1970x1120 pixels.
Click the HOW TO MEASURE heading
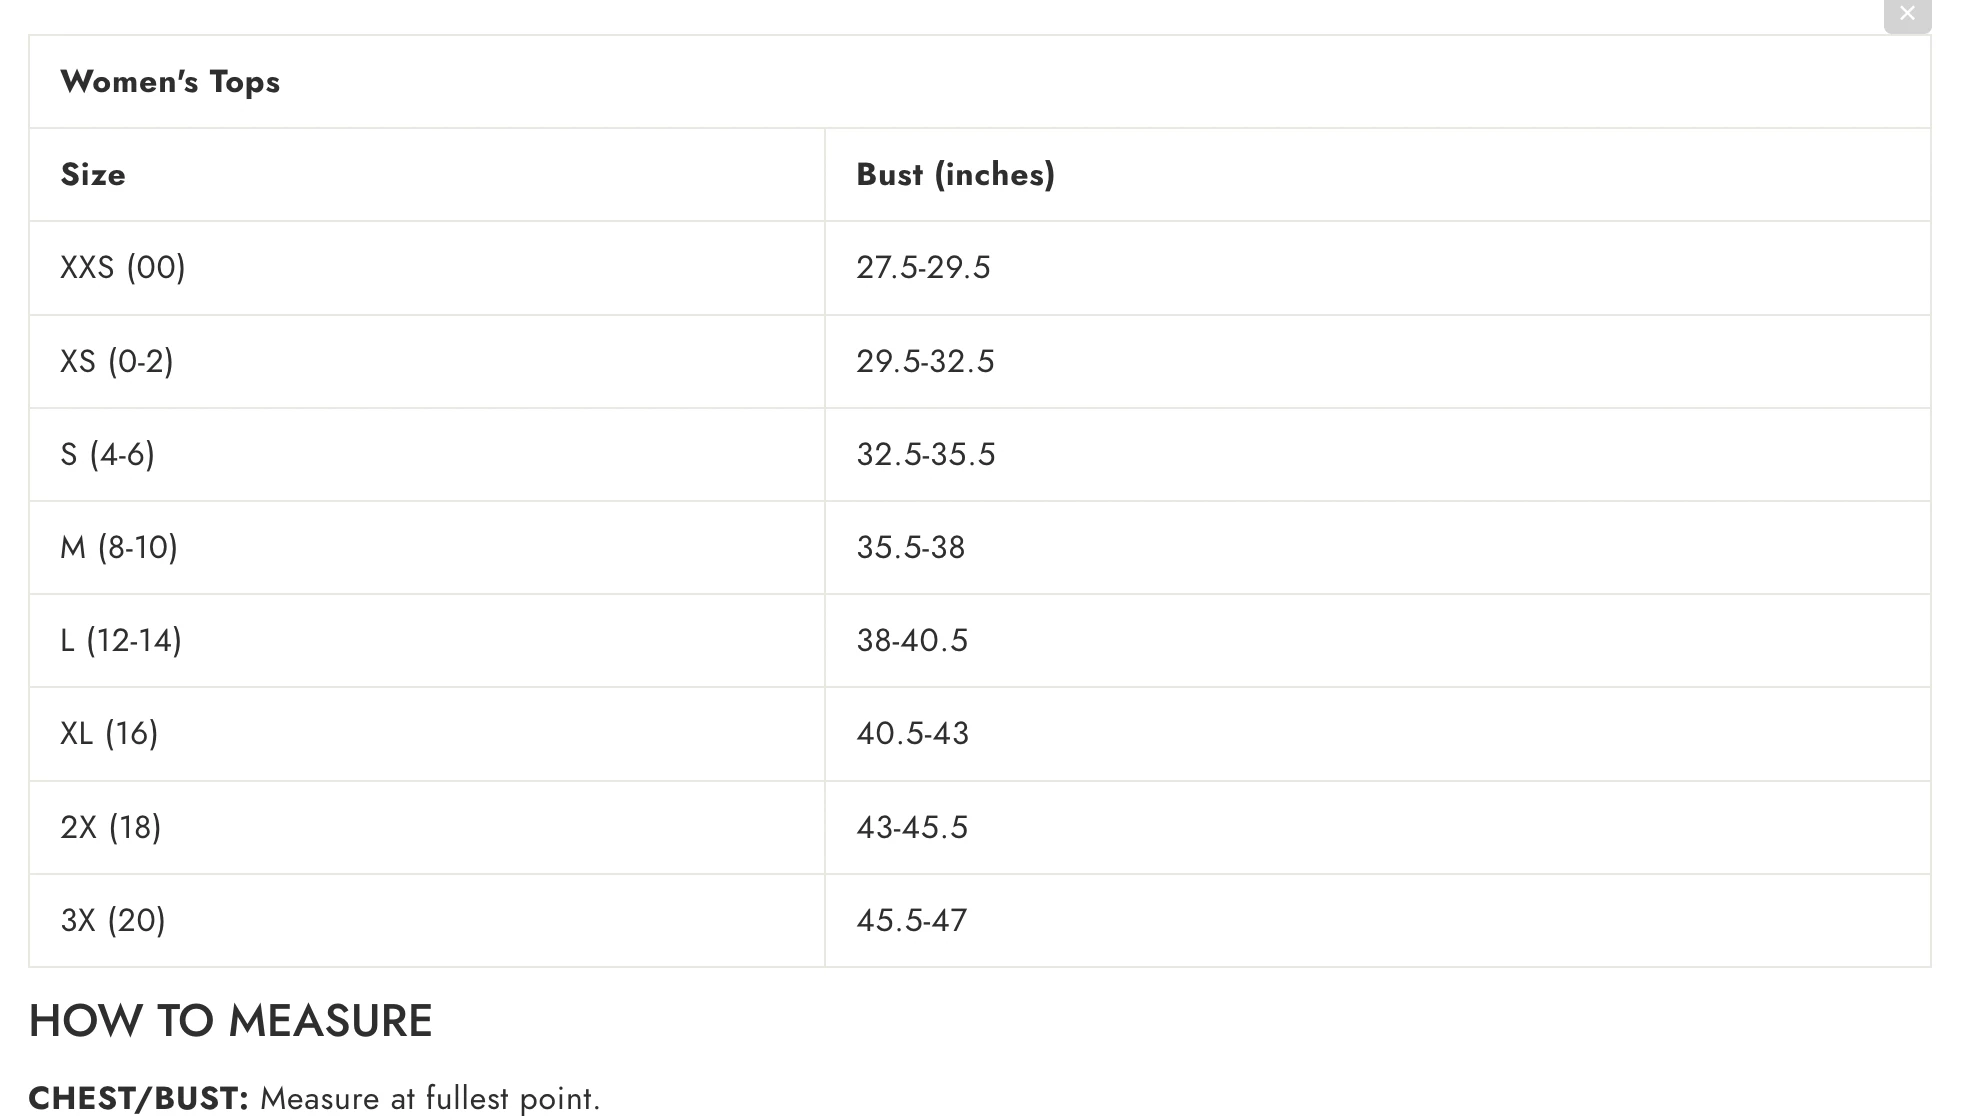[230, 1021]
